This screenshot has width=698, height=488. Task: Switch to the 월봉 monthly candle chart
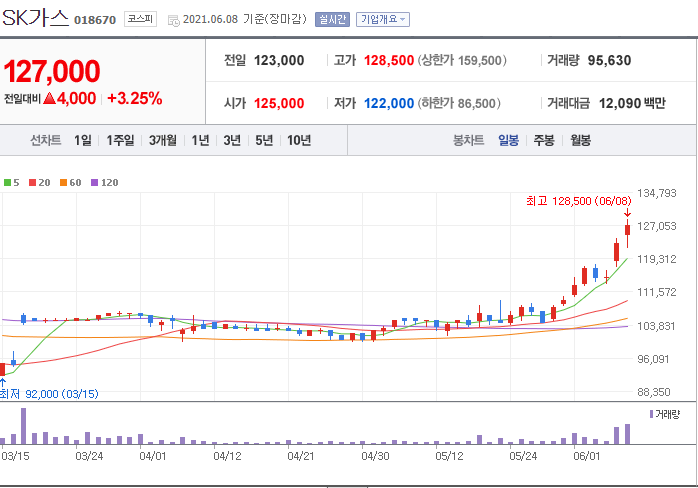pyautogui.click(x=580, y=141)
